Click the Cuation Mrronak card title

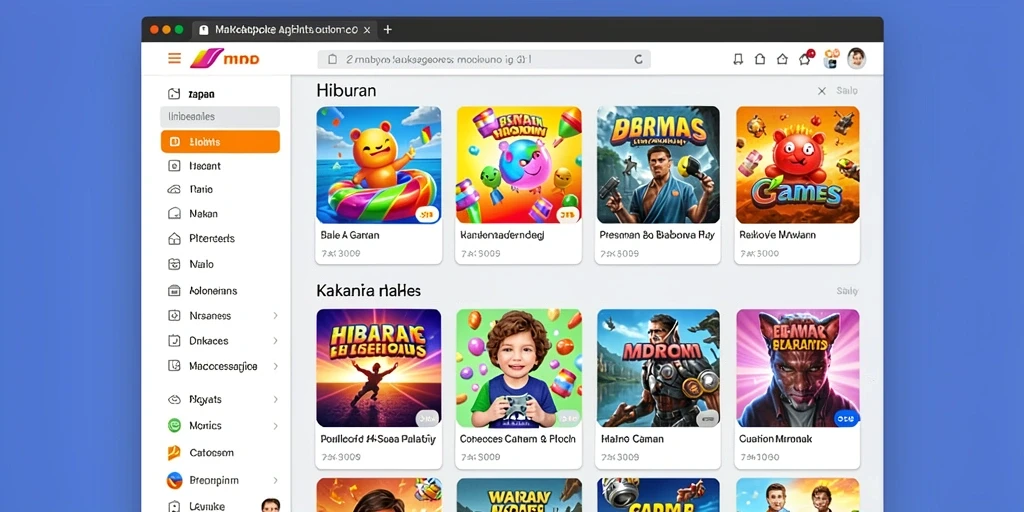tap(775, 439)
